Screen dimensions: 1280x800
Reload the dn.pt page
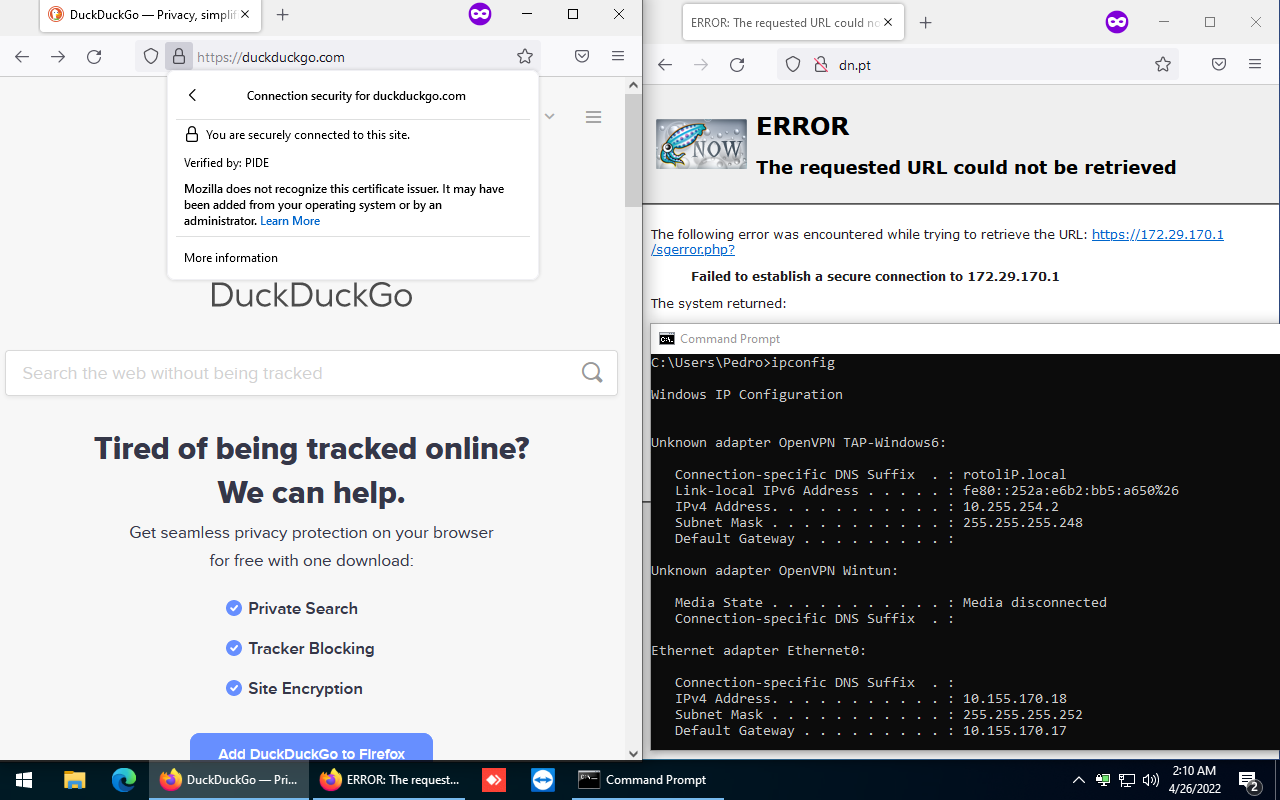click(737, 64)
